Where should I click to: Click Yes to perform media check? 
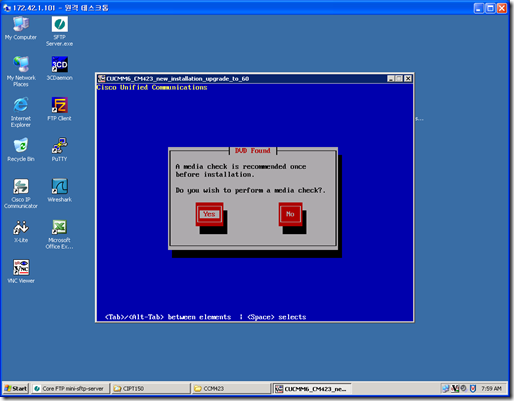(209, 214)
